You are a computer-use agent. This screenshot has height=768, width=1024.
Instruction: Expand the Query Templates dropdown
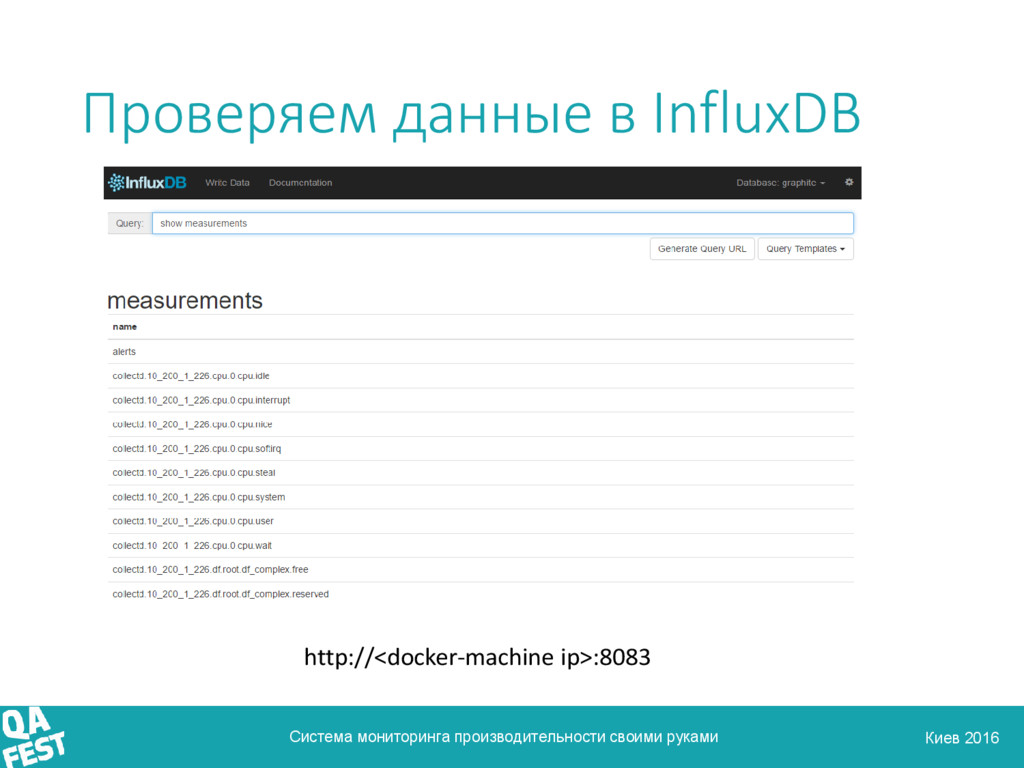click(x=805, y=249)
